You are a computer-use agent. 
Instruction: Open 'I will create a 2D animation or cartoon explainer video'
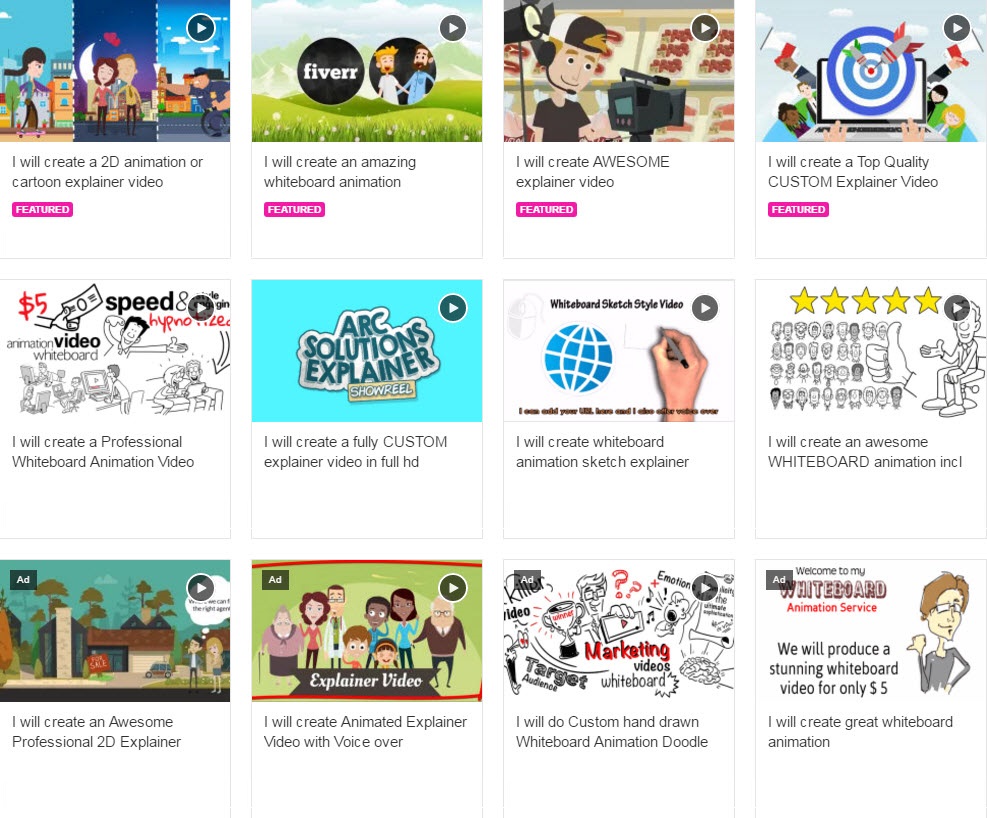108,172
